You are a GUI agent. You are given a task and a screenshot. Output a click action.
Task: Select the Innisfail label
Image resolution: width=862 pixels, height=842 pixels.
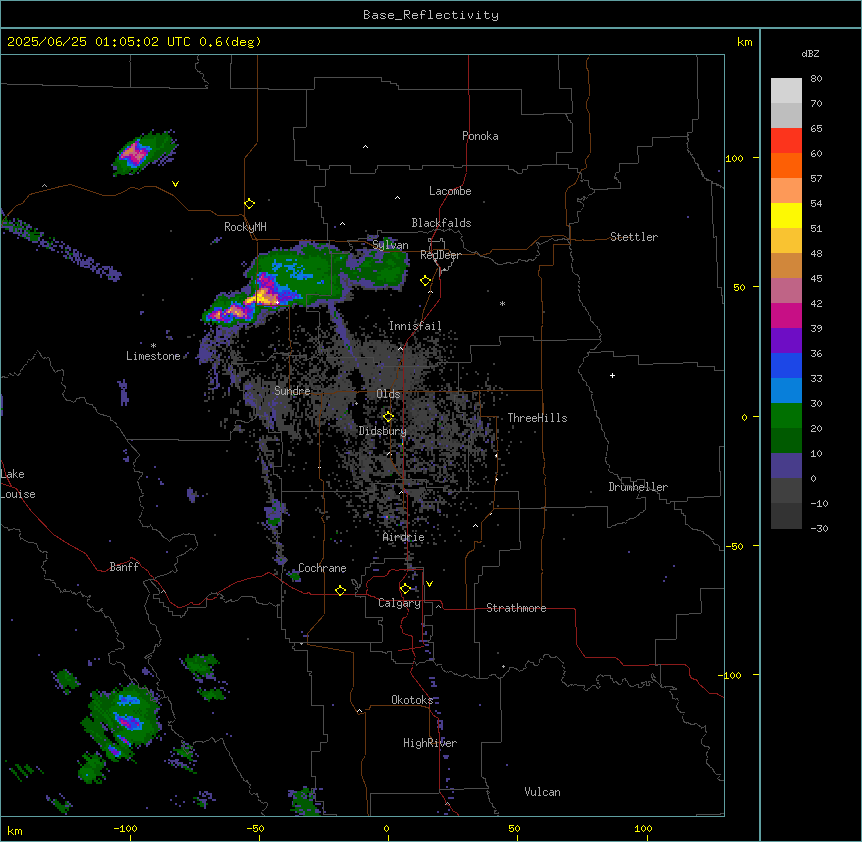[x=415, y=326]
